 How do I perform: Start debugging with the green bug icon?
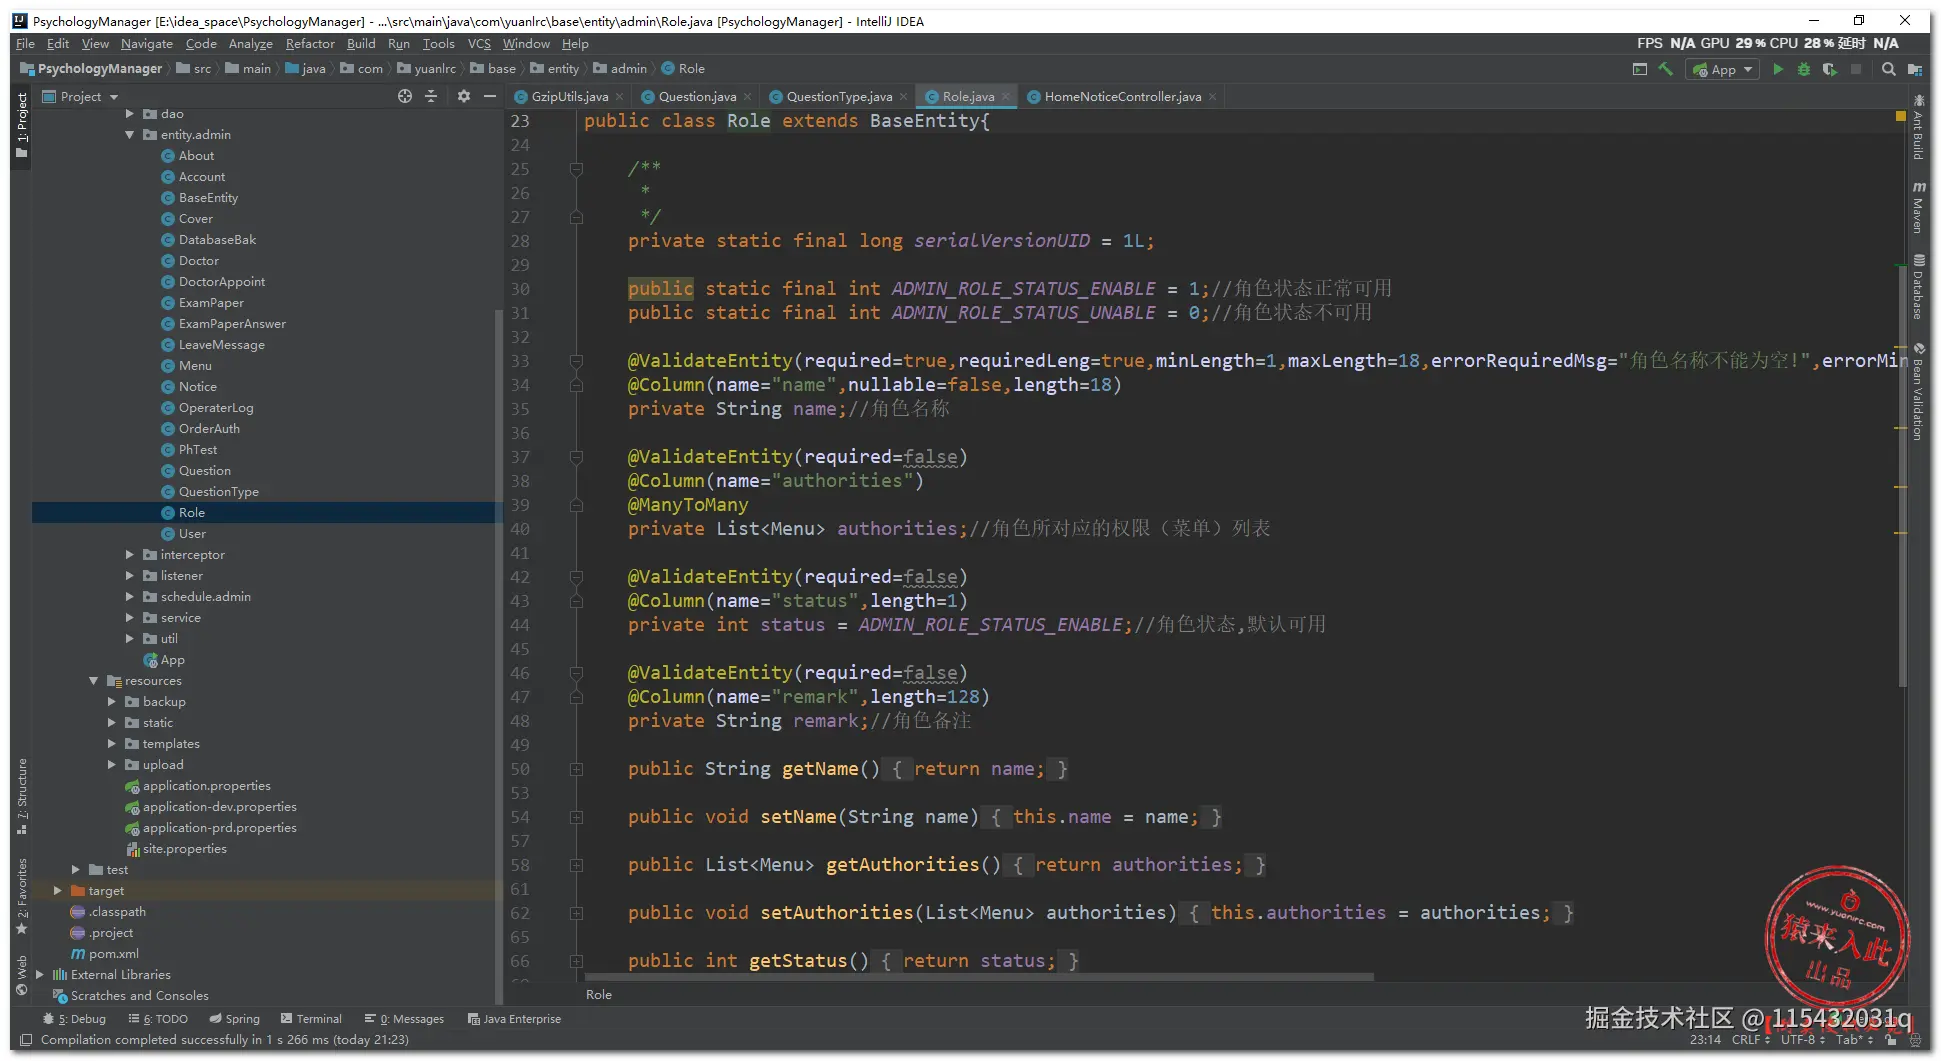pyautogui.click(x=1804, y=69)
